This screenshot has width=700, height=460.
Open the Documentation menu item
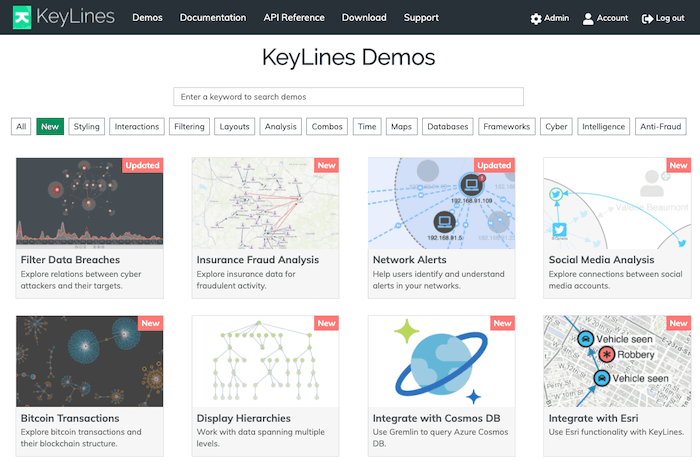point(213,17)
